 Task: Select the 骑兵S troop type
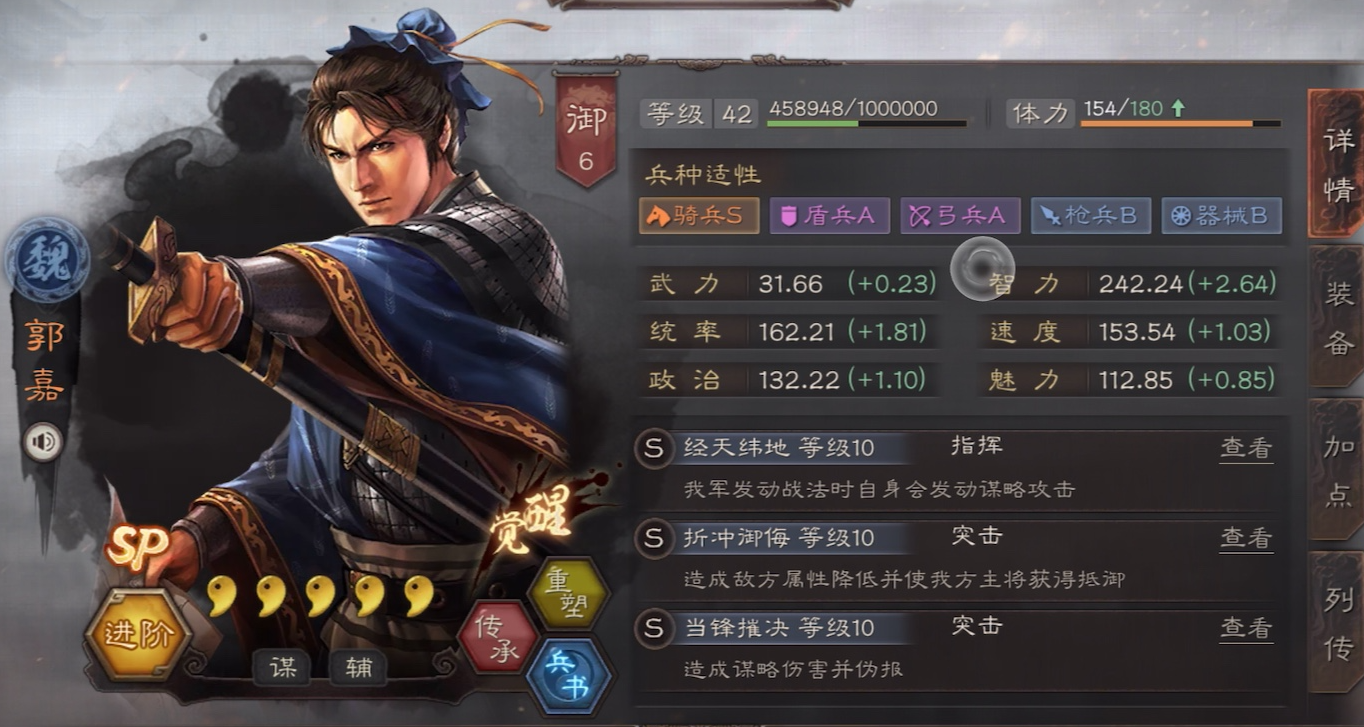click(699, 216)
